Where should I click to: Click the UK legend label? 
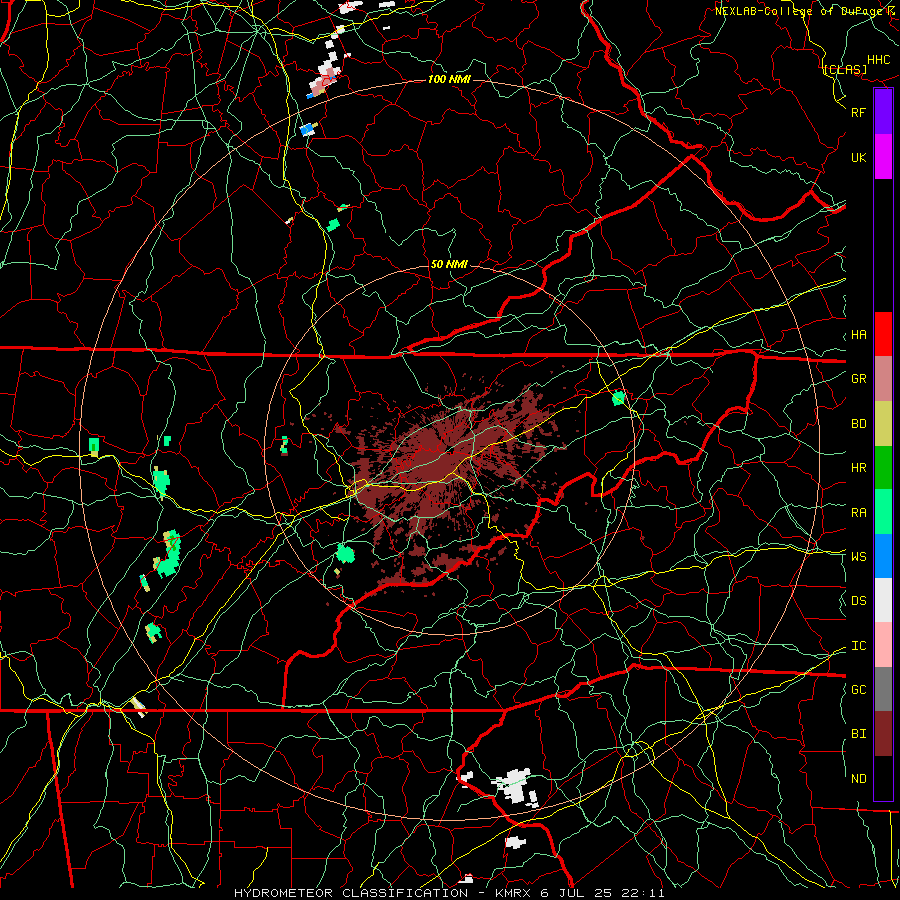pyautogui.click(x=859, y=157)
